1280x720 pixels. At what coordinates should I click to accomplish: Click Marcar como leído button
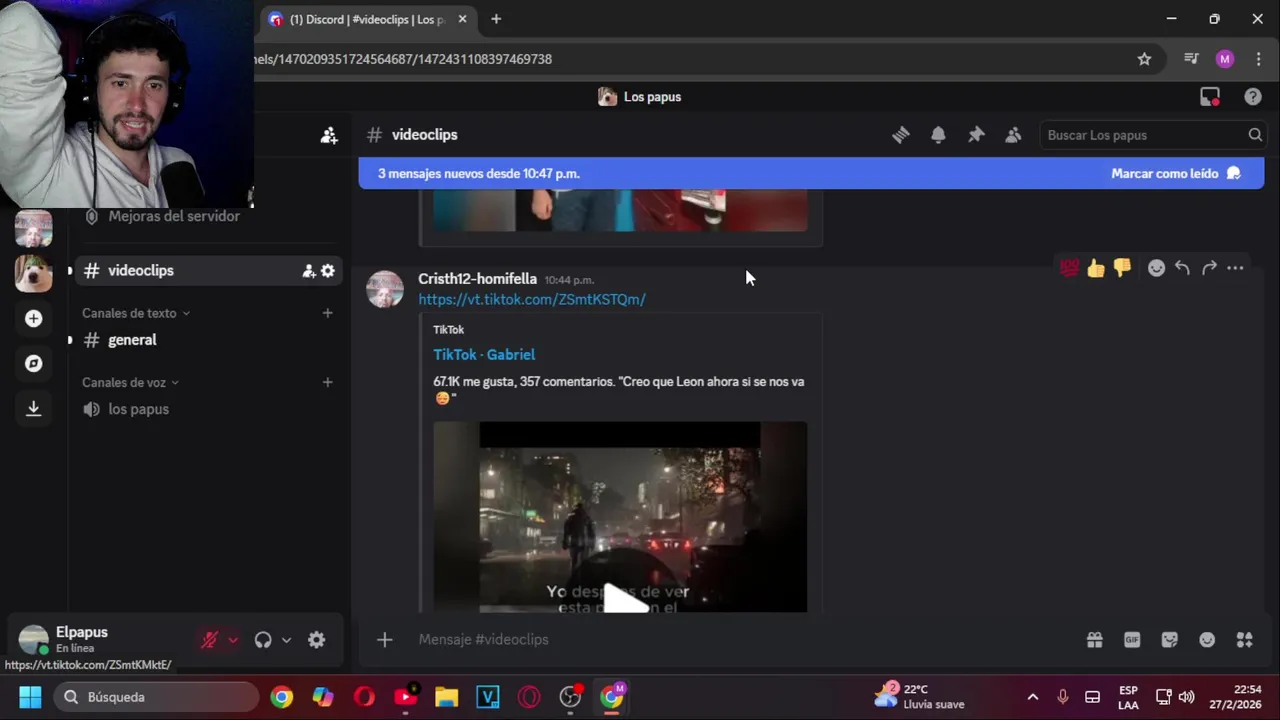click(1176, 173)
